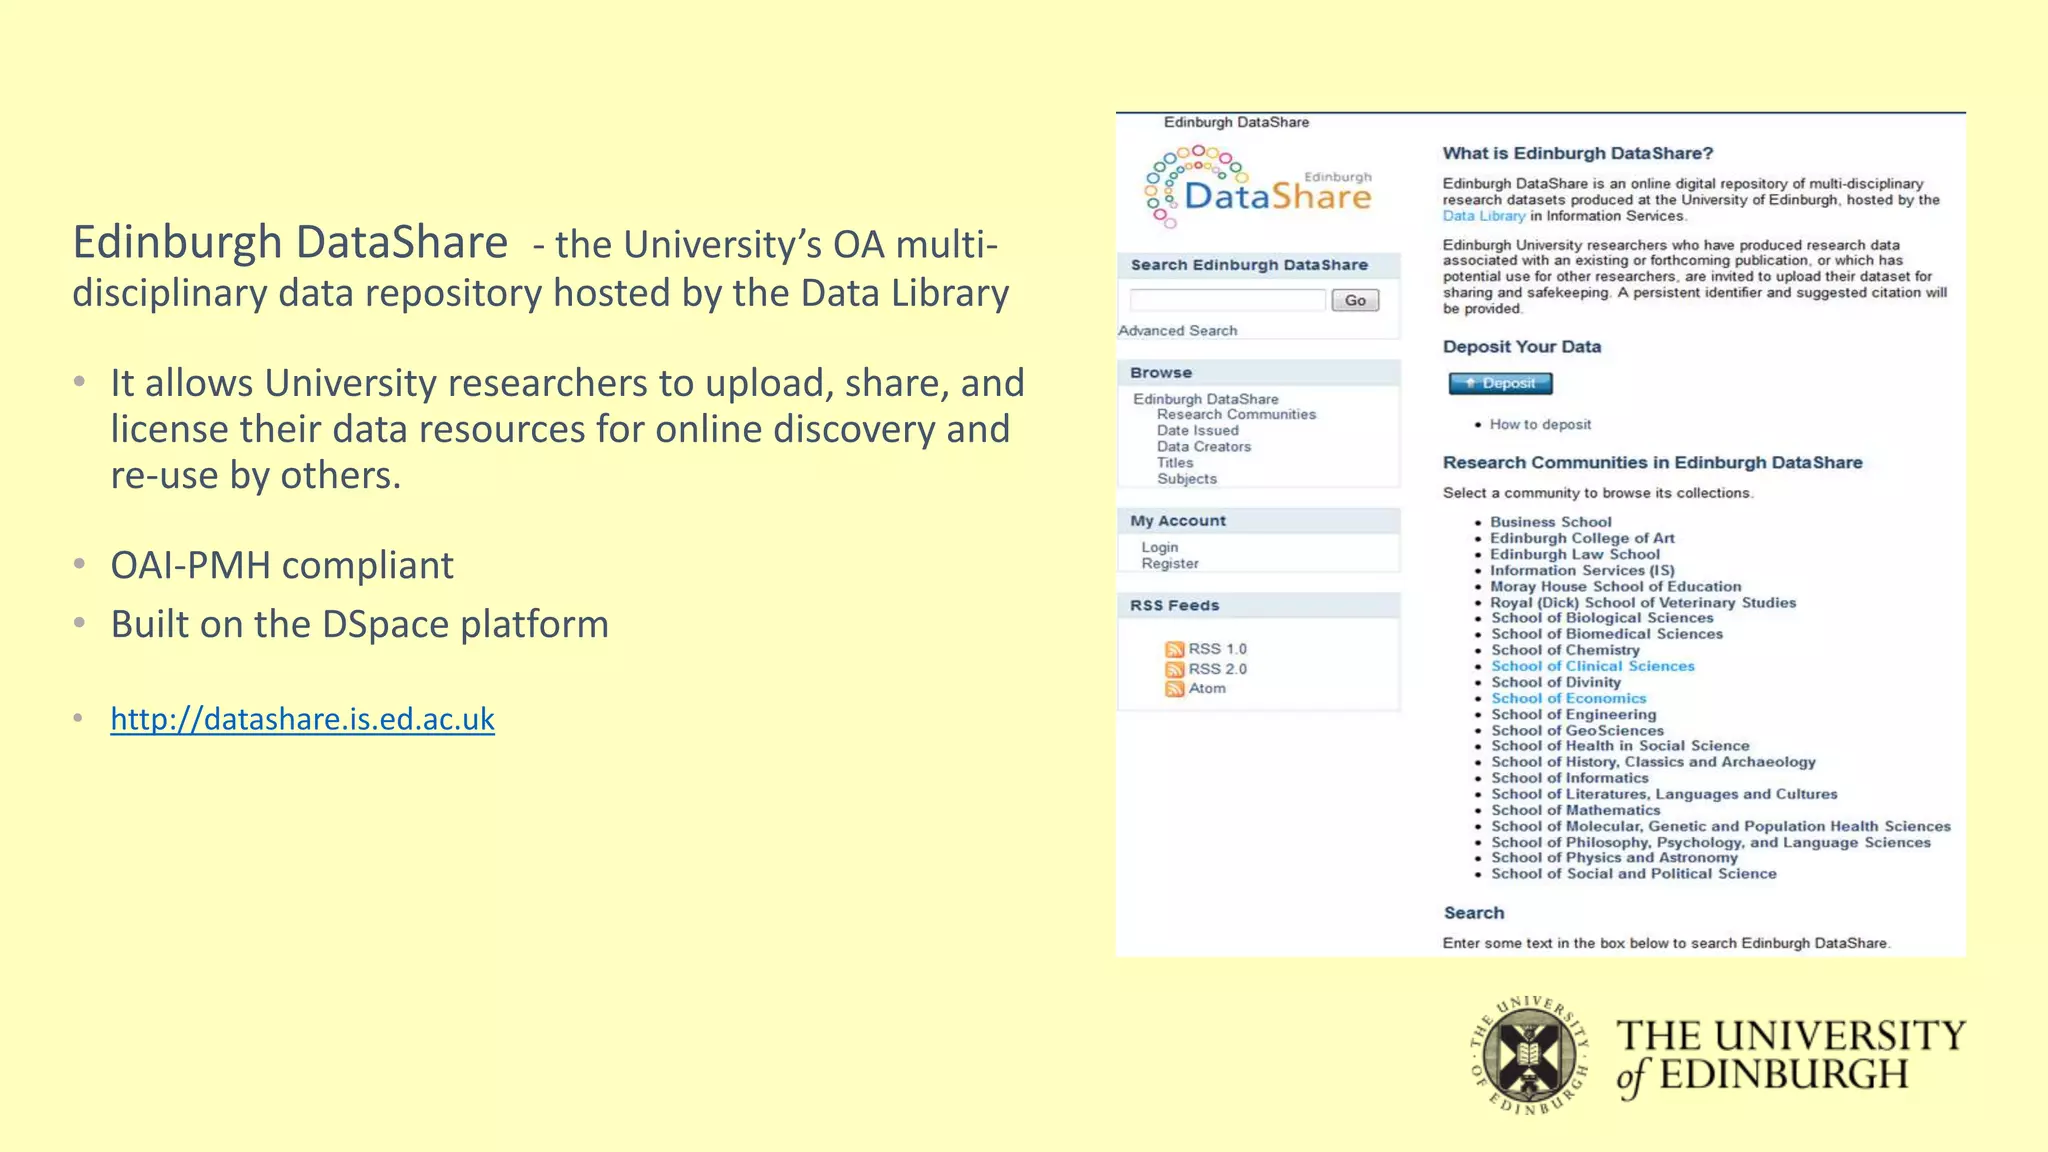Open School of History, Classics and Archaeology

[1653, 762]
